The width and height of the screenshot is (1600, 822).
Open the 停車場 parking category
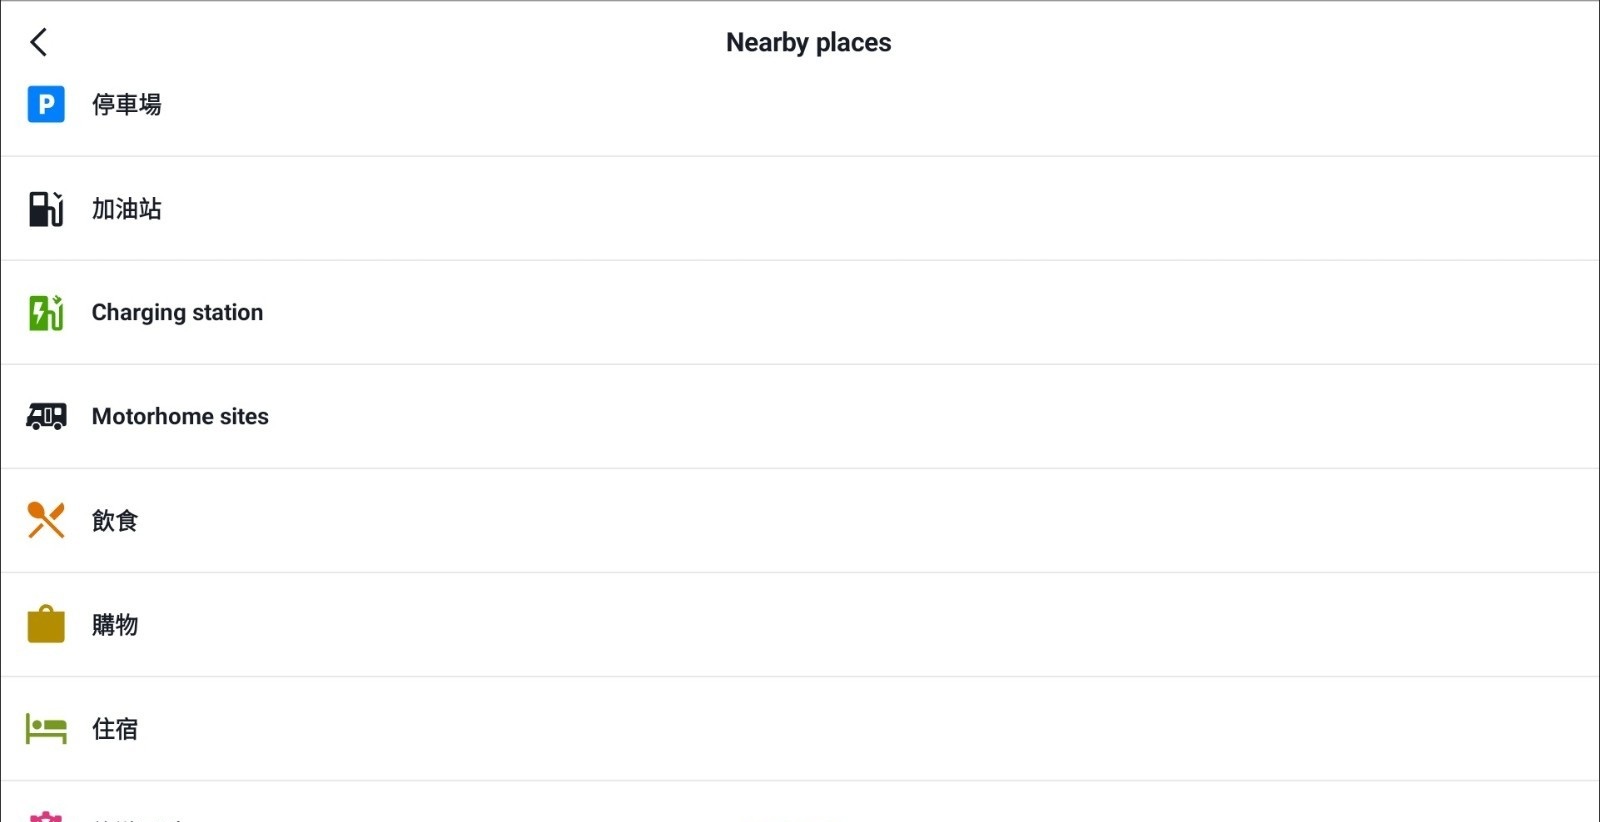tap(127, 104)
